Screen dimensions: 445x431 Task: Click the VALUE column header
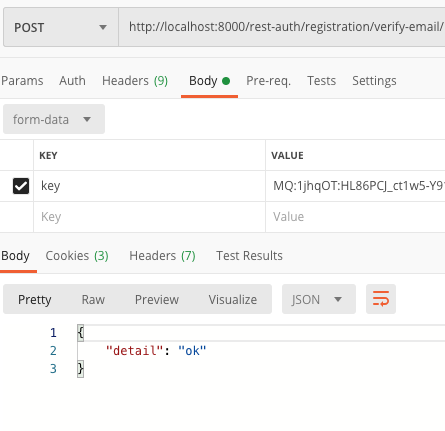(287, 156)
